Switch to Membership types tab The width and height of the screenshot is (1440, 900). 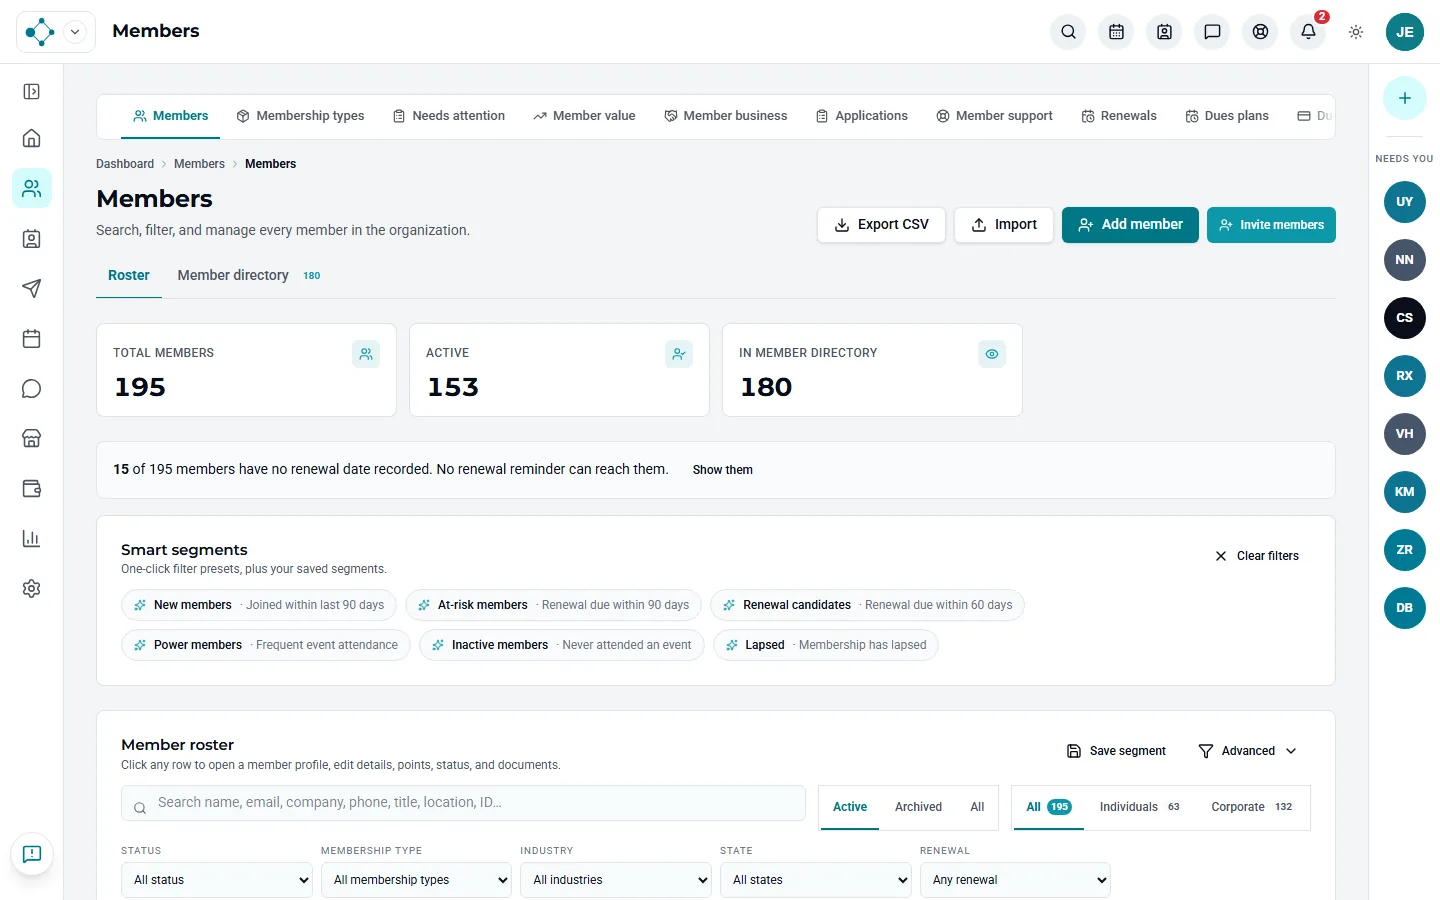click(300, 116)
